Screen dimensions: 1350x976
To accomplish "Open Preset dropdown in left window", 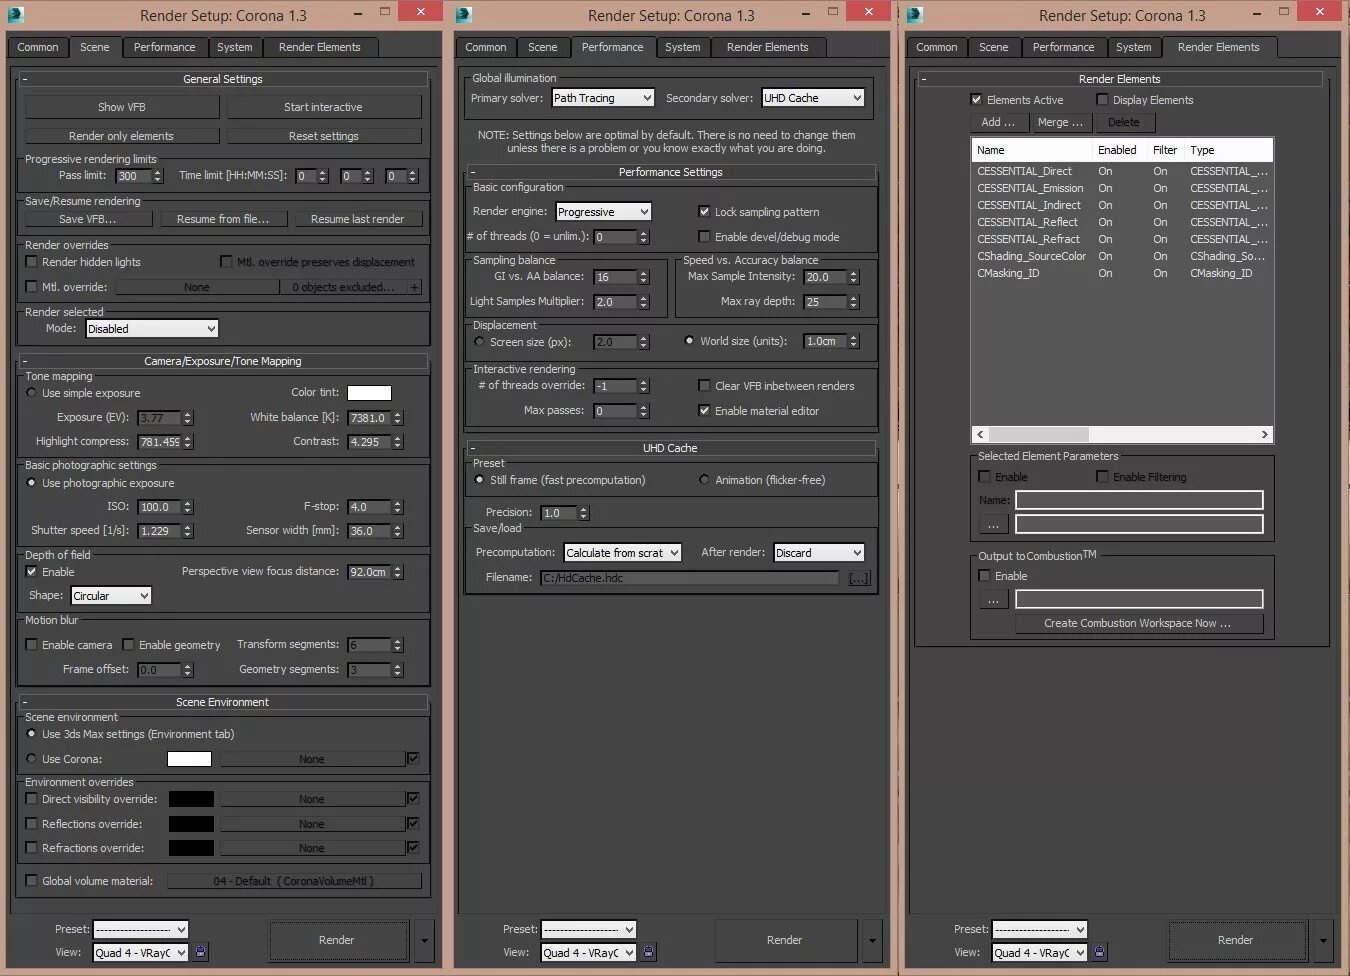I will [140, 929].
